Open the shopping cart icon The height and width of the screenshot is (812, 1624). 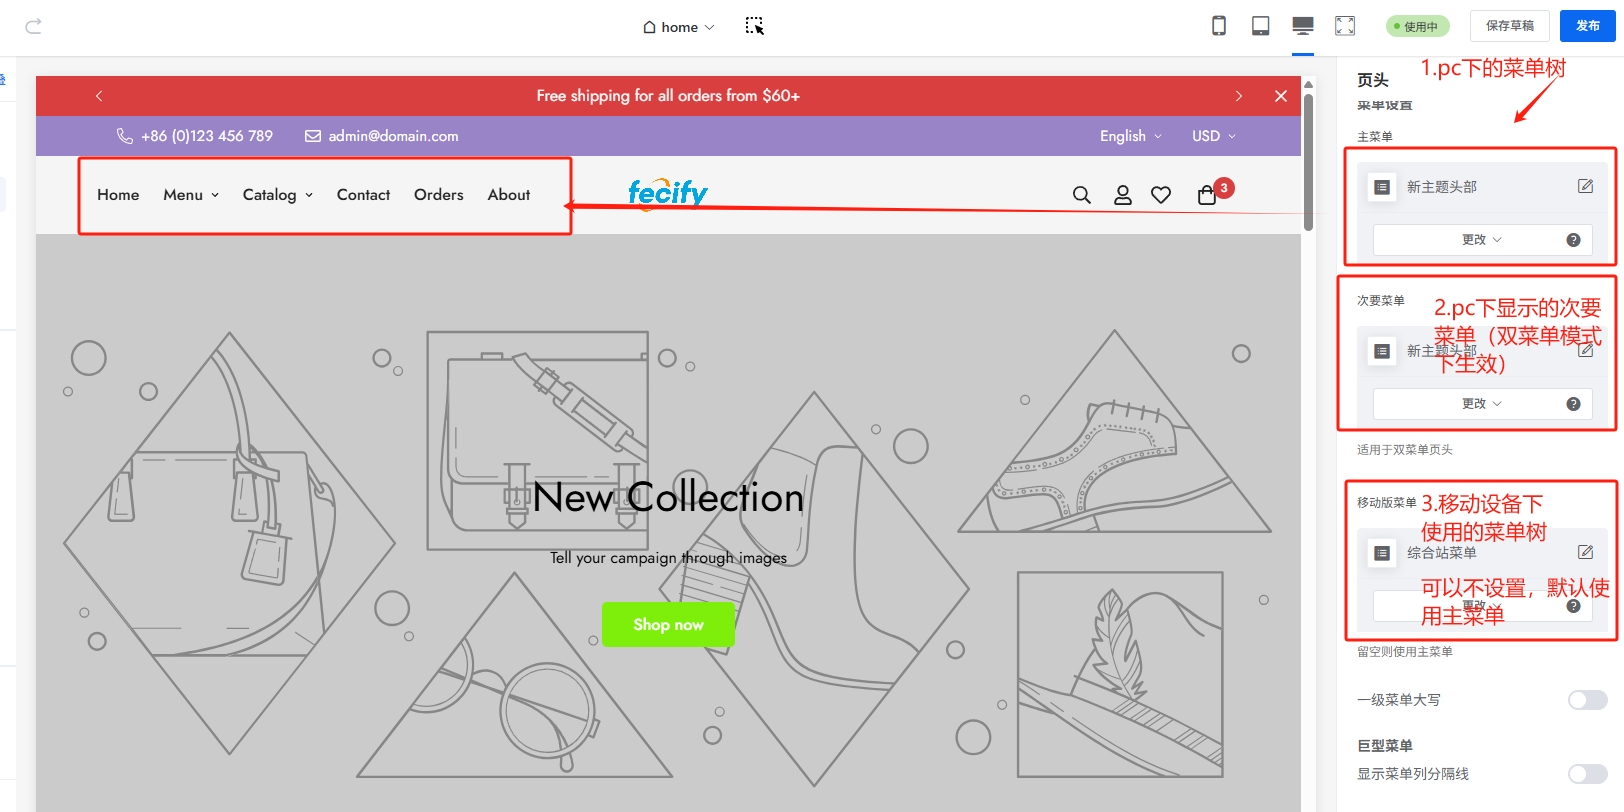tap(1207, 195)
